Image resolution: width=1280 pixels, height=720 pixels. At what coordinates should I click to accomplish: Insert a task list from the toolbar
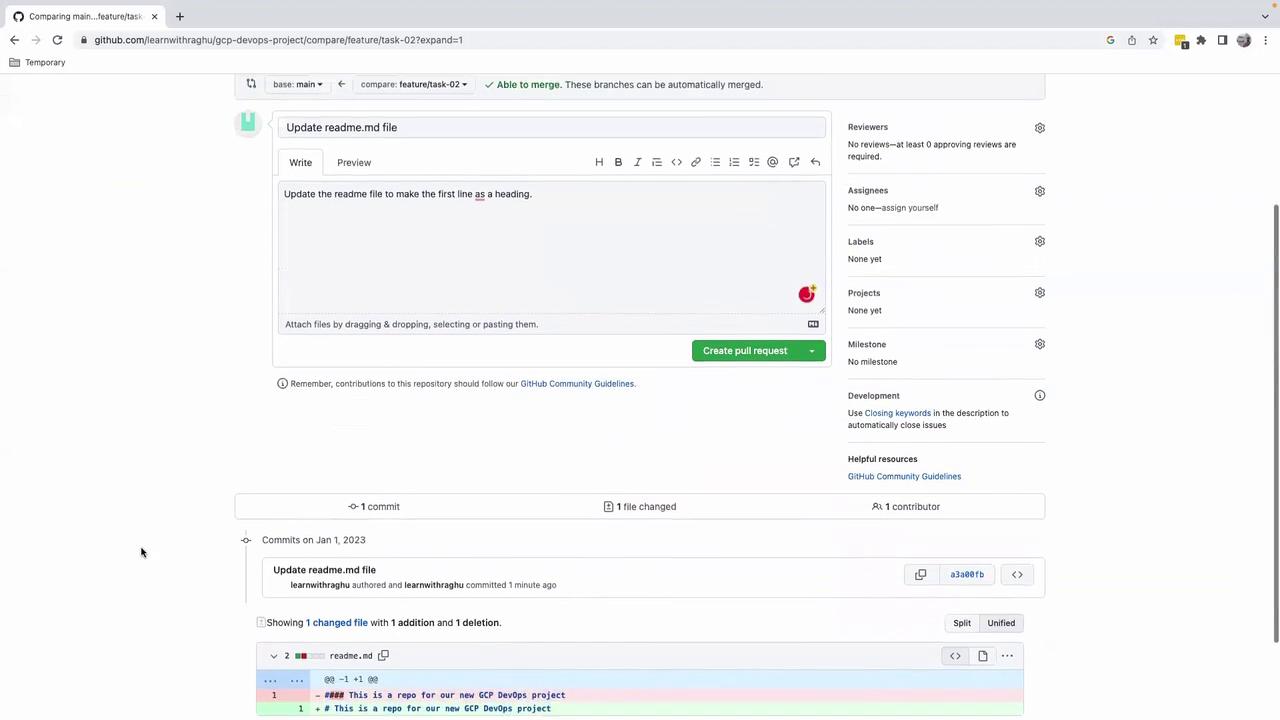coord(754,162)
